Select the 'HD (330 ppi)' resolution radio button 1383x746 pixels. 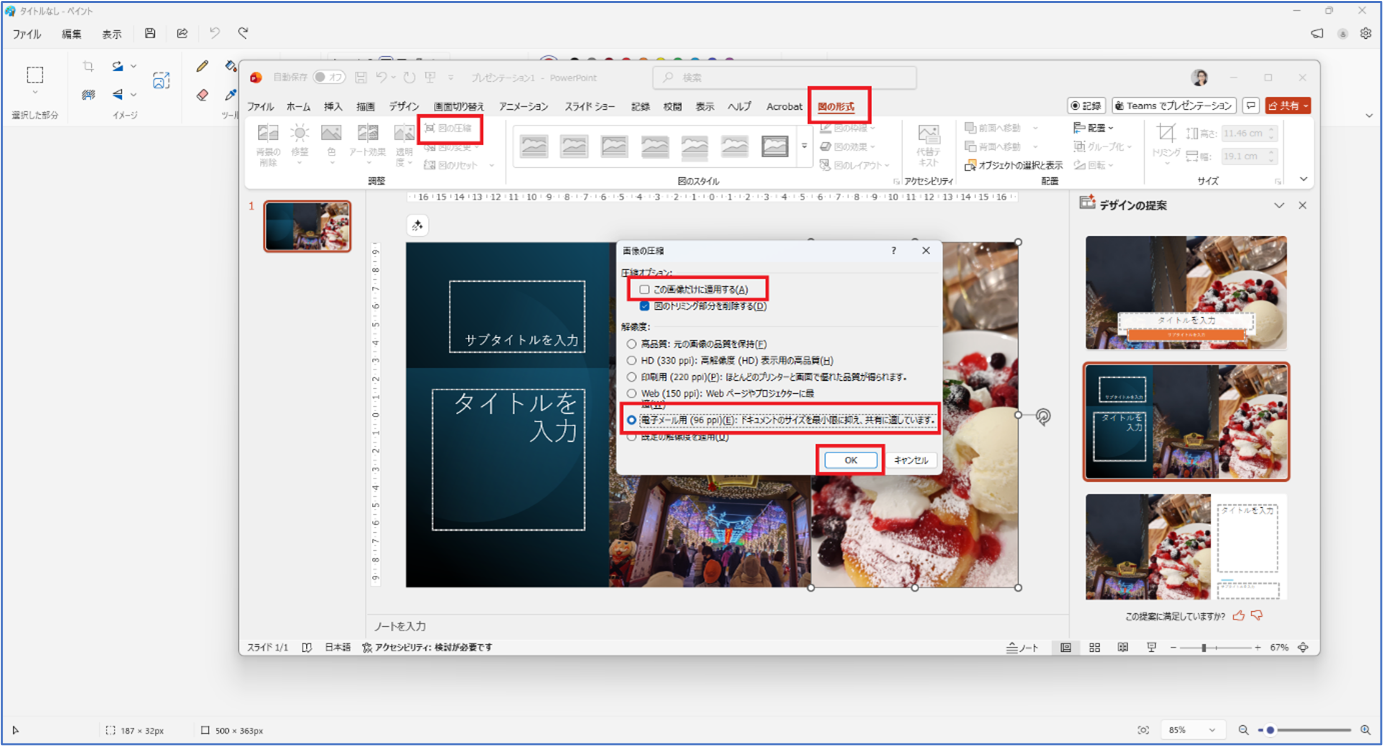631,361
